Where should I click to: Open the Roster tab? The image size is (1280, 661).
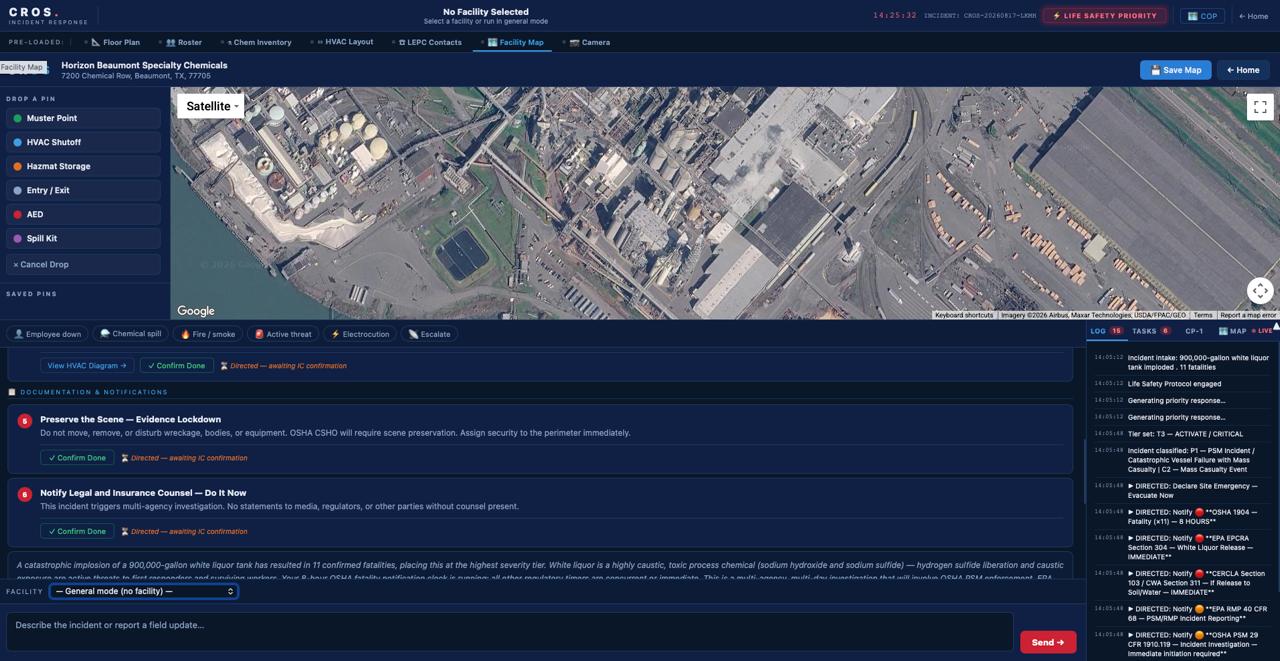click(183, 42)
